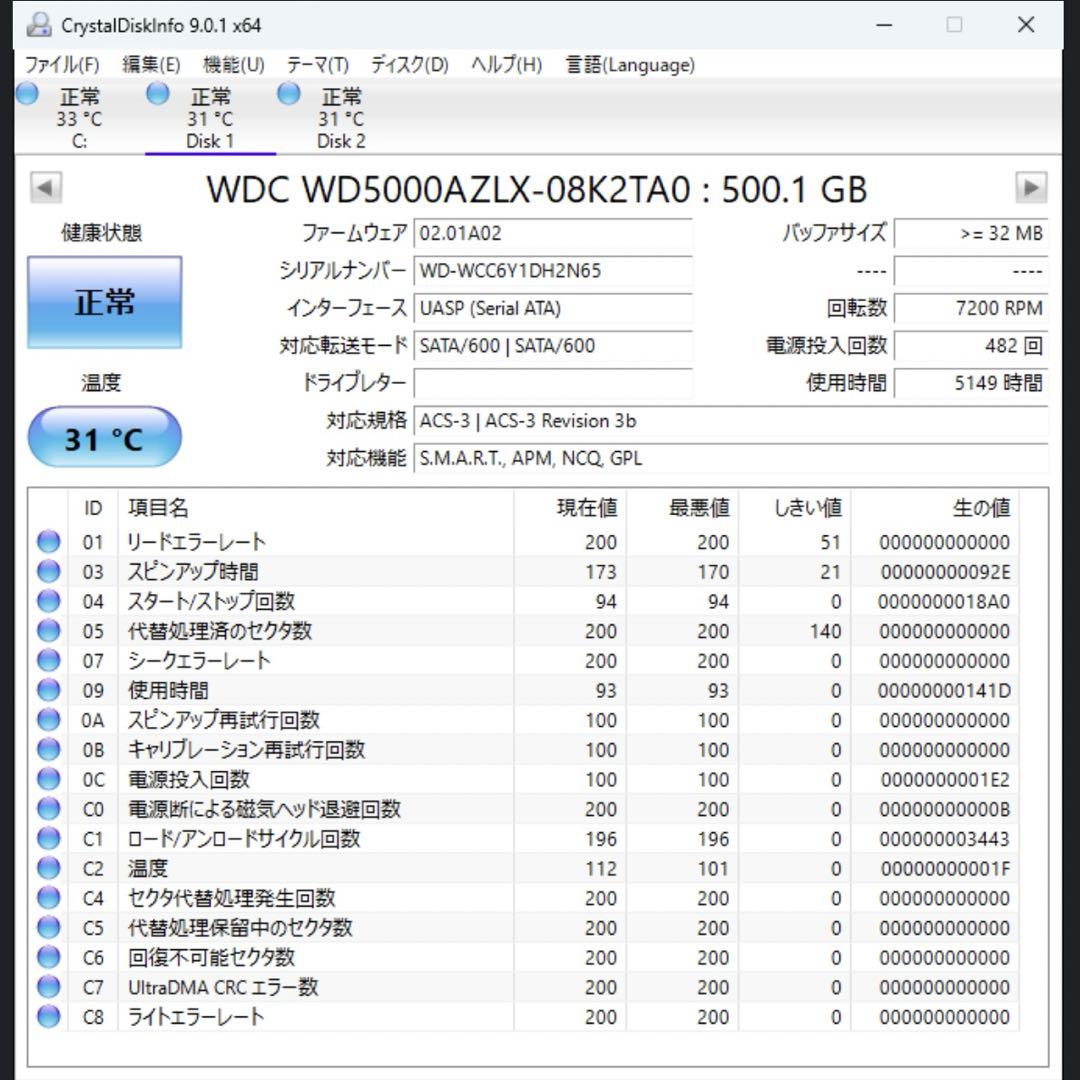1080x1080 pixels.
Task: Click the transfer mode field SATA/600 | SATA/600
Action: click(552, 345)
